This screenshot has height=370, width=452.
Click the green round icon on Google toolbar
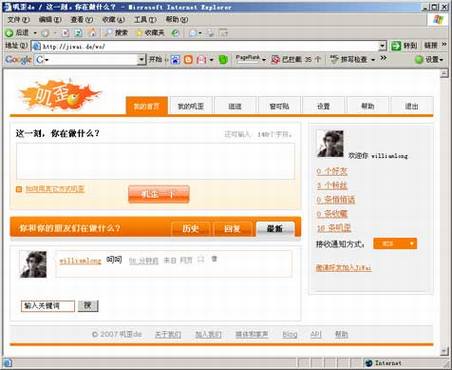pos(223,60)
